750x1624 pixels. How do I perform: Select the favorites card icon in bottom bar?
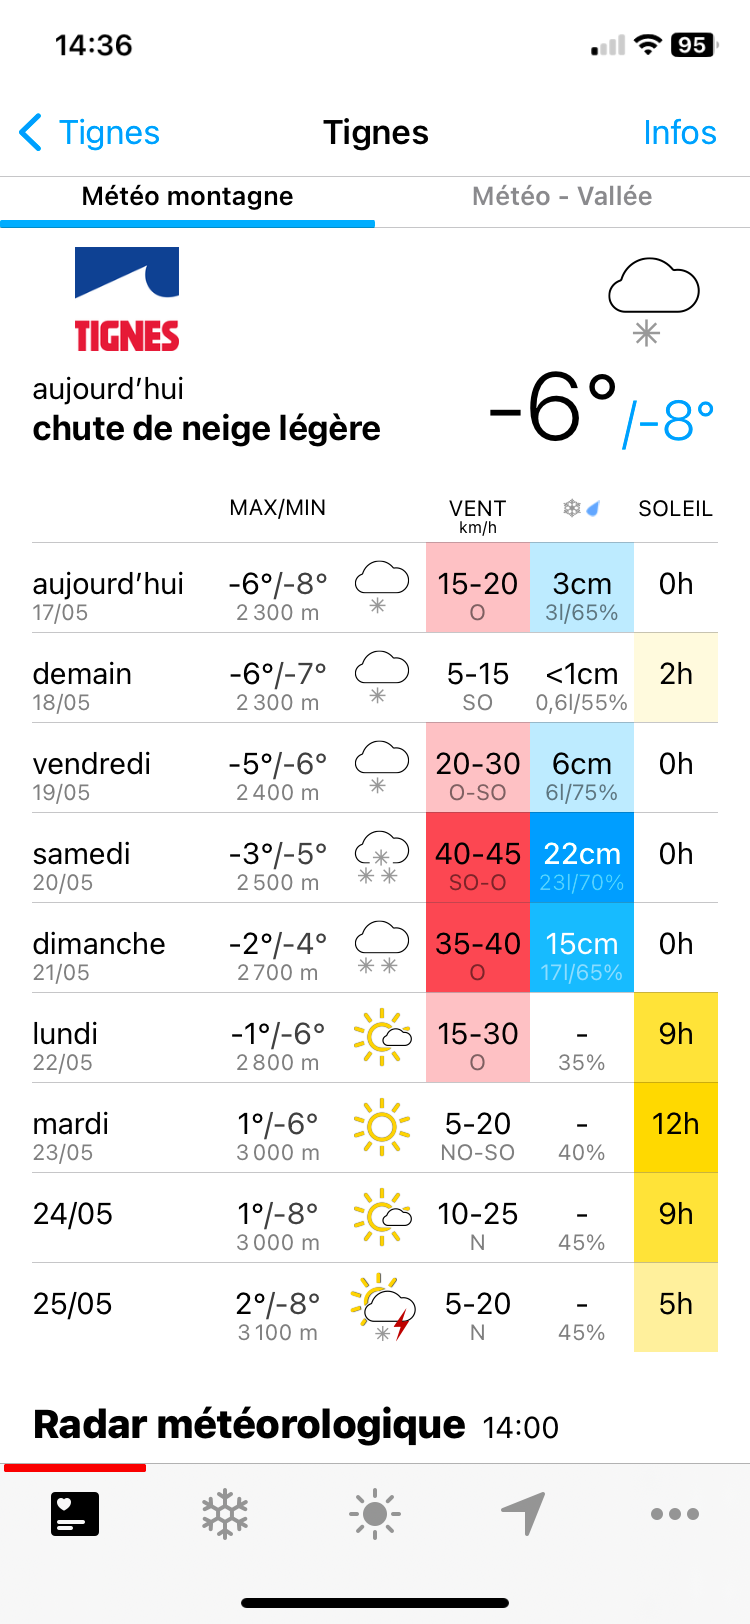(x=75, y=1514)
